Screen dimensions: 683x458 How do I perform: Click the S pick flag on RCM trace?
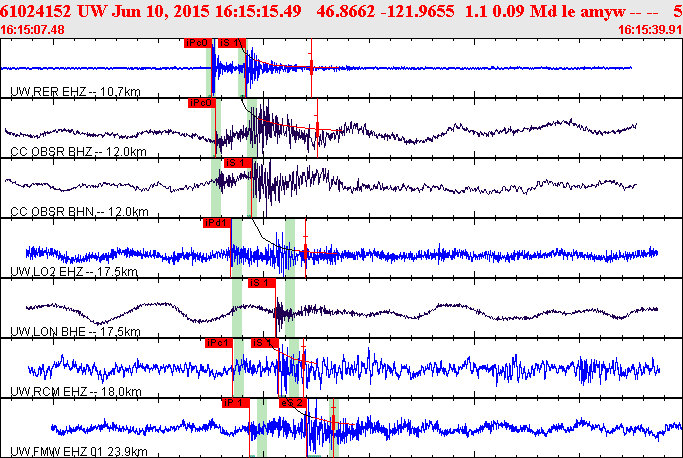(x=263, y=343)
